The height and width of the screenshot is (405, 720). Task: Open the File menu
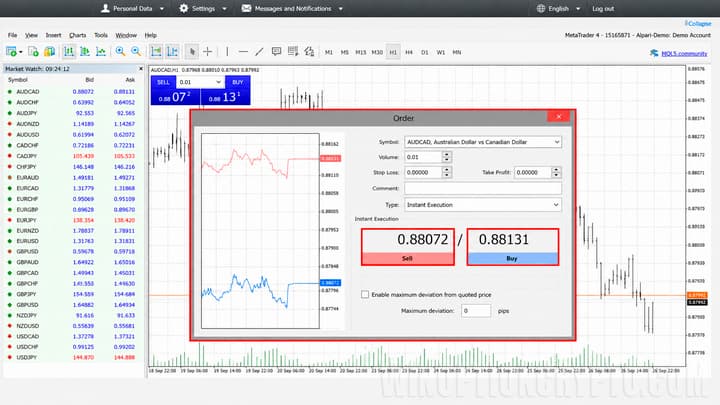[x=12, y=35]
